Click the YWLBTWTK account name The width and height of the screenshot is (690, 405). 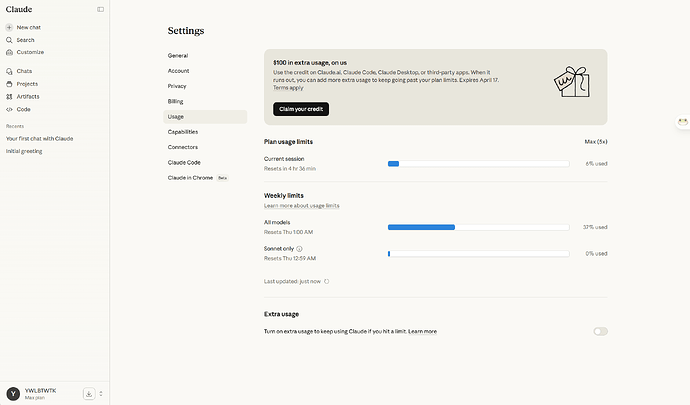coord(40,390)
